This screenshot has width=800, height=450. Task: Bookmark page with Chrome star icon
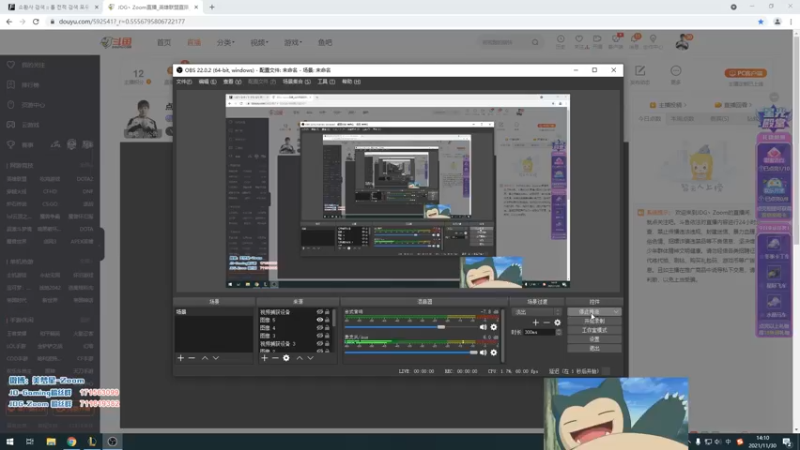[x=761, y=21]
